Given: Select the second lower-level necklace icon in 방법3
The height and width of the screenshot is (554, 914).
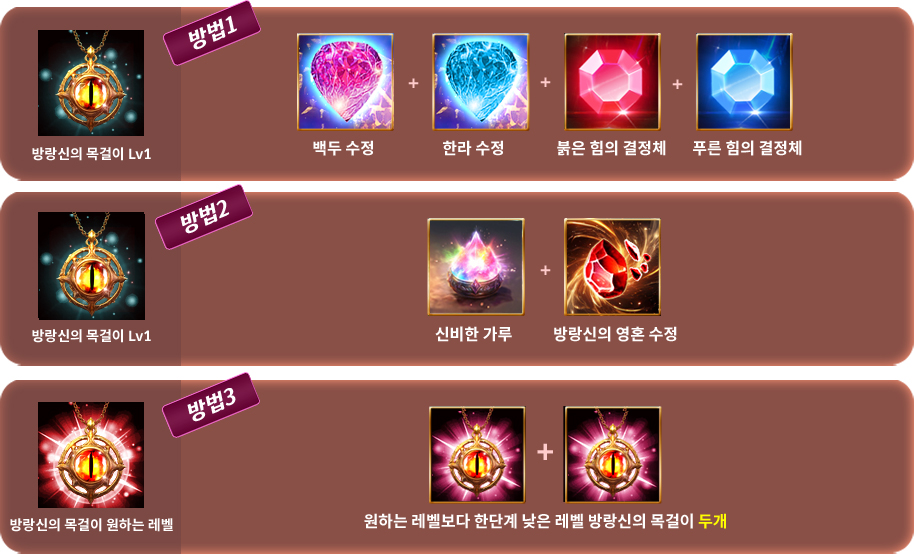Looking at the screenshot, I should click(612, 455).
